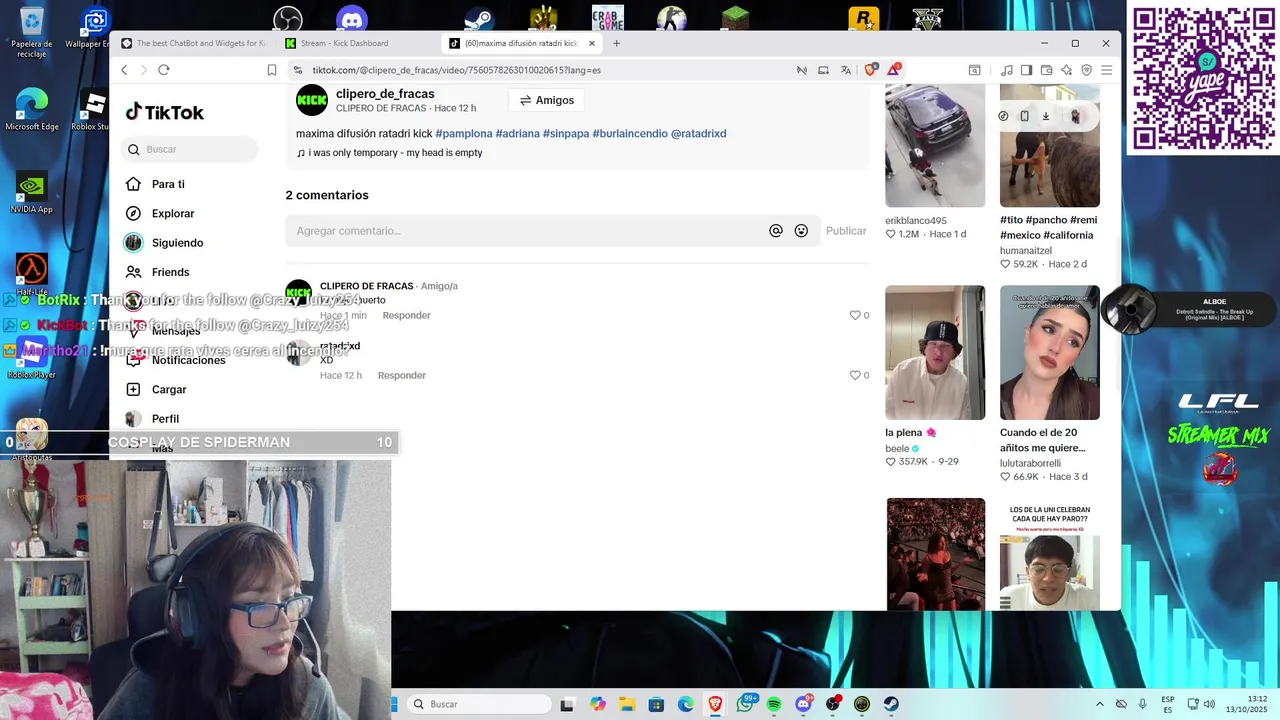The width and height of the screenshot is (1280, 720).
Task: Open File Explorer from the taskbar
Action: 627,704
